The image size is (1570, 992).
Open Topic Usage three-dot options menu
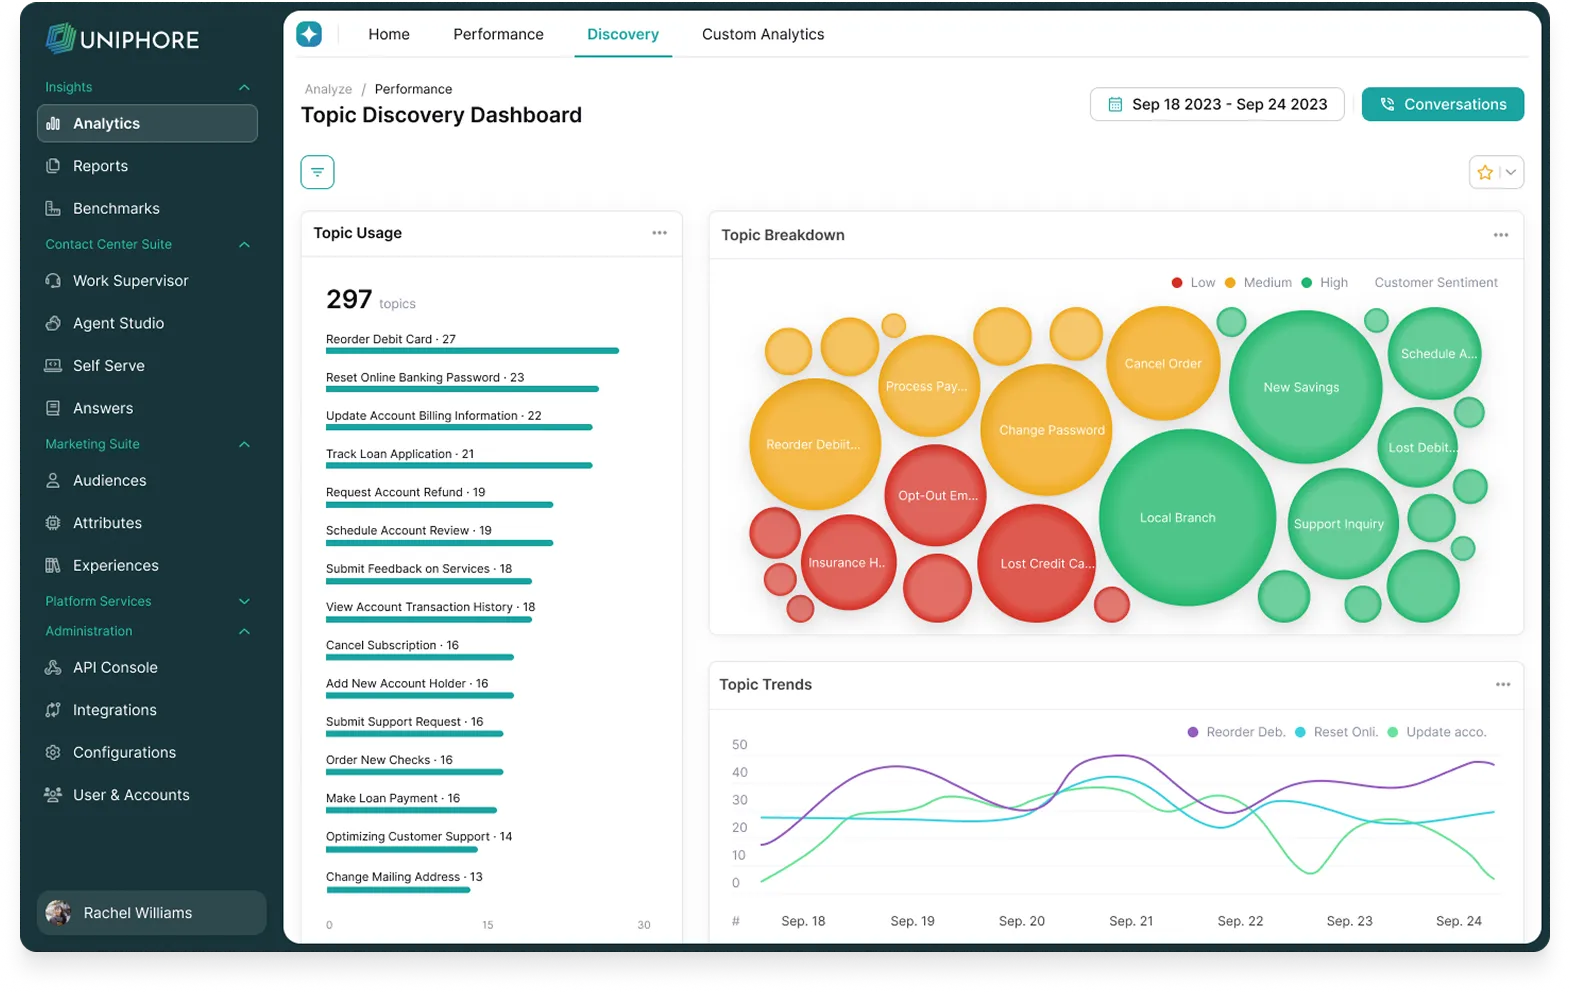pos(659,233)
